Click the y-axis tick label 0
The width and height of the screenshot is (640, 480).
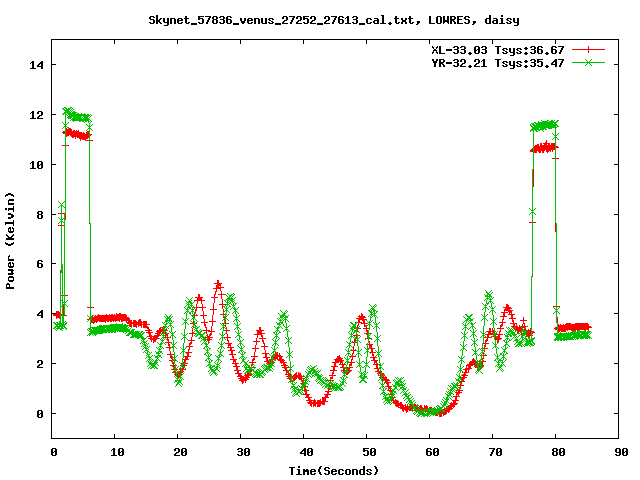(40, 414)
